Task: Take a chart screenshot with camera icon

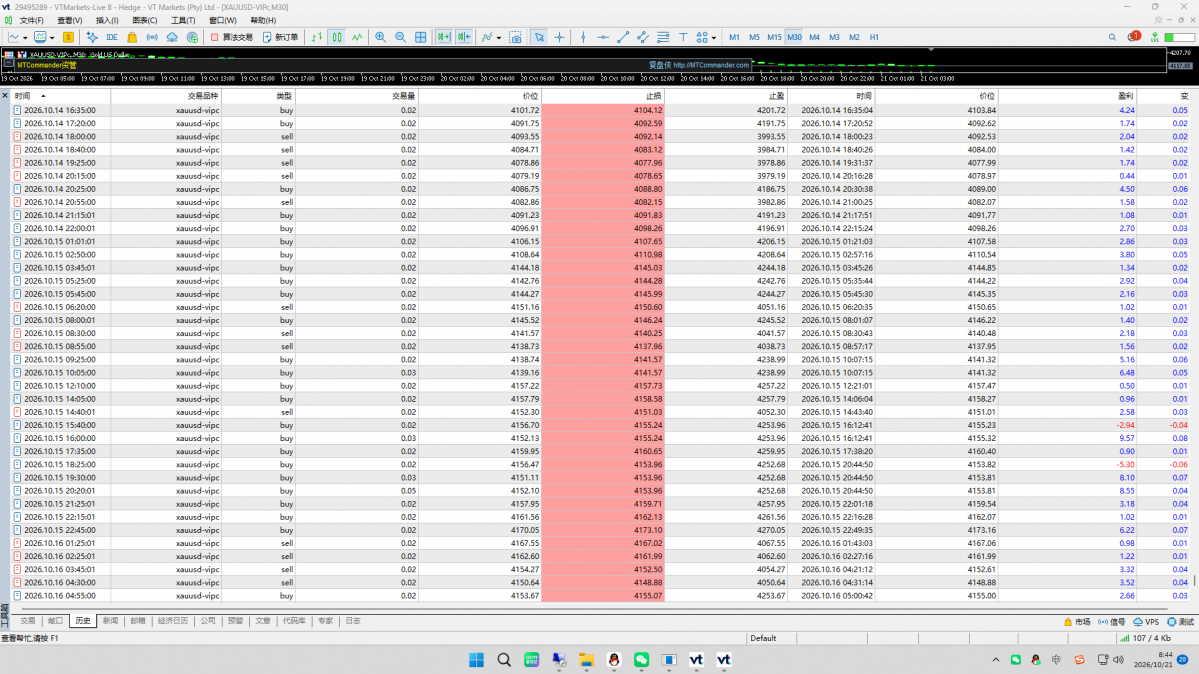Action: [x=515, y=37]
